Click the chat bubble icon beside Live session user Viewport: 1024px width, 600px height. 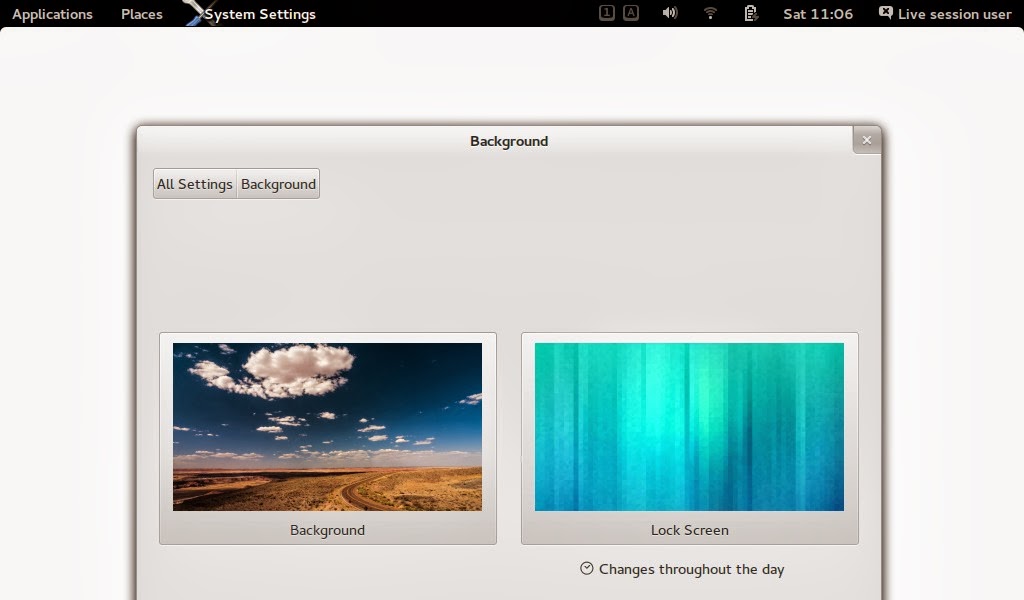886,12
